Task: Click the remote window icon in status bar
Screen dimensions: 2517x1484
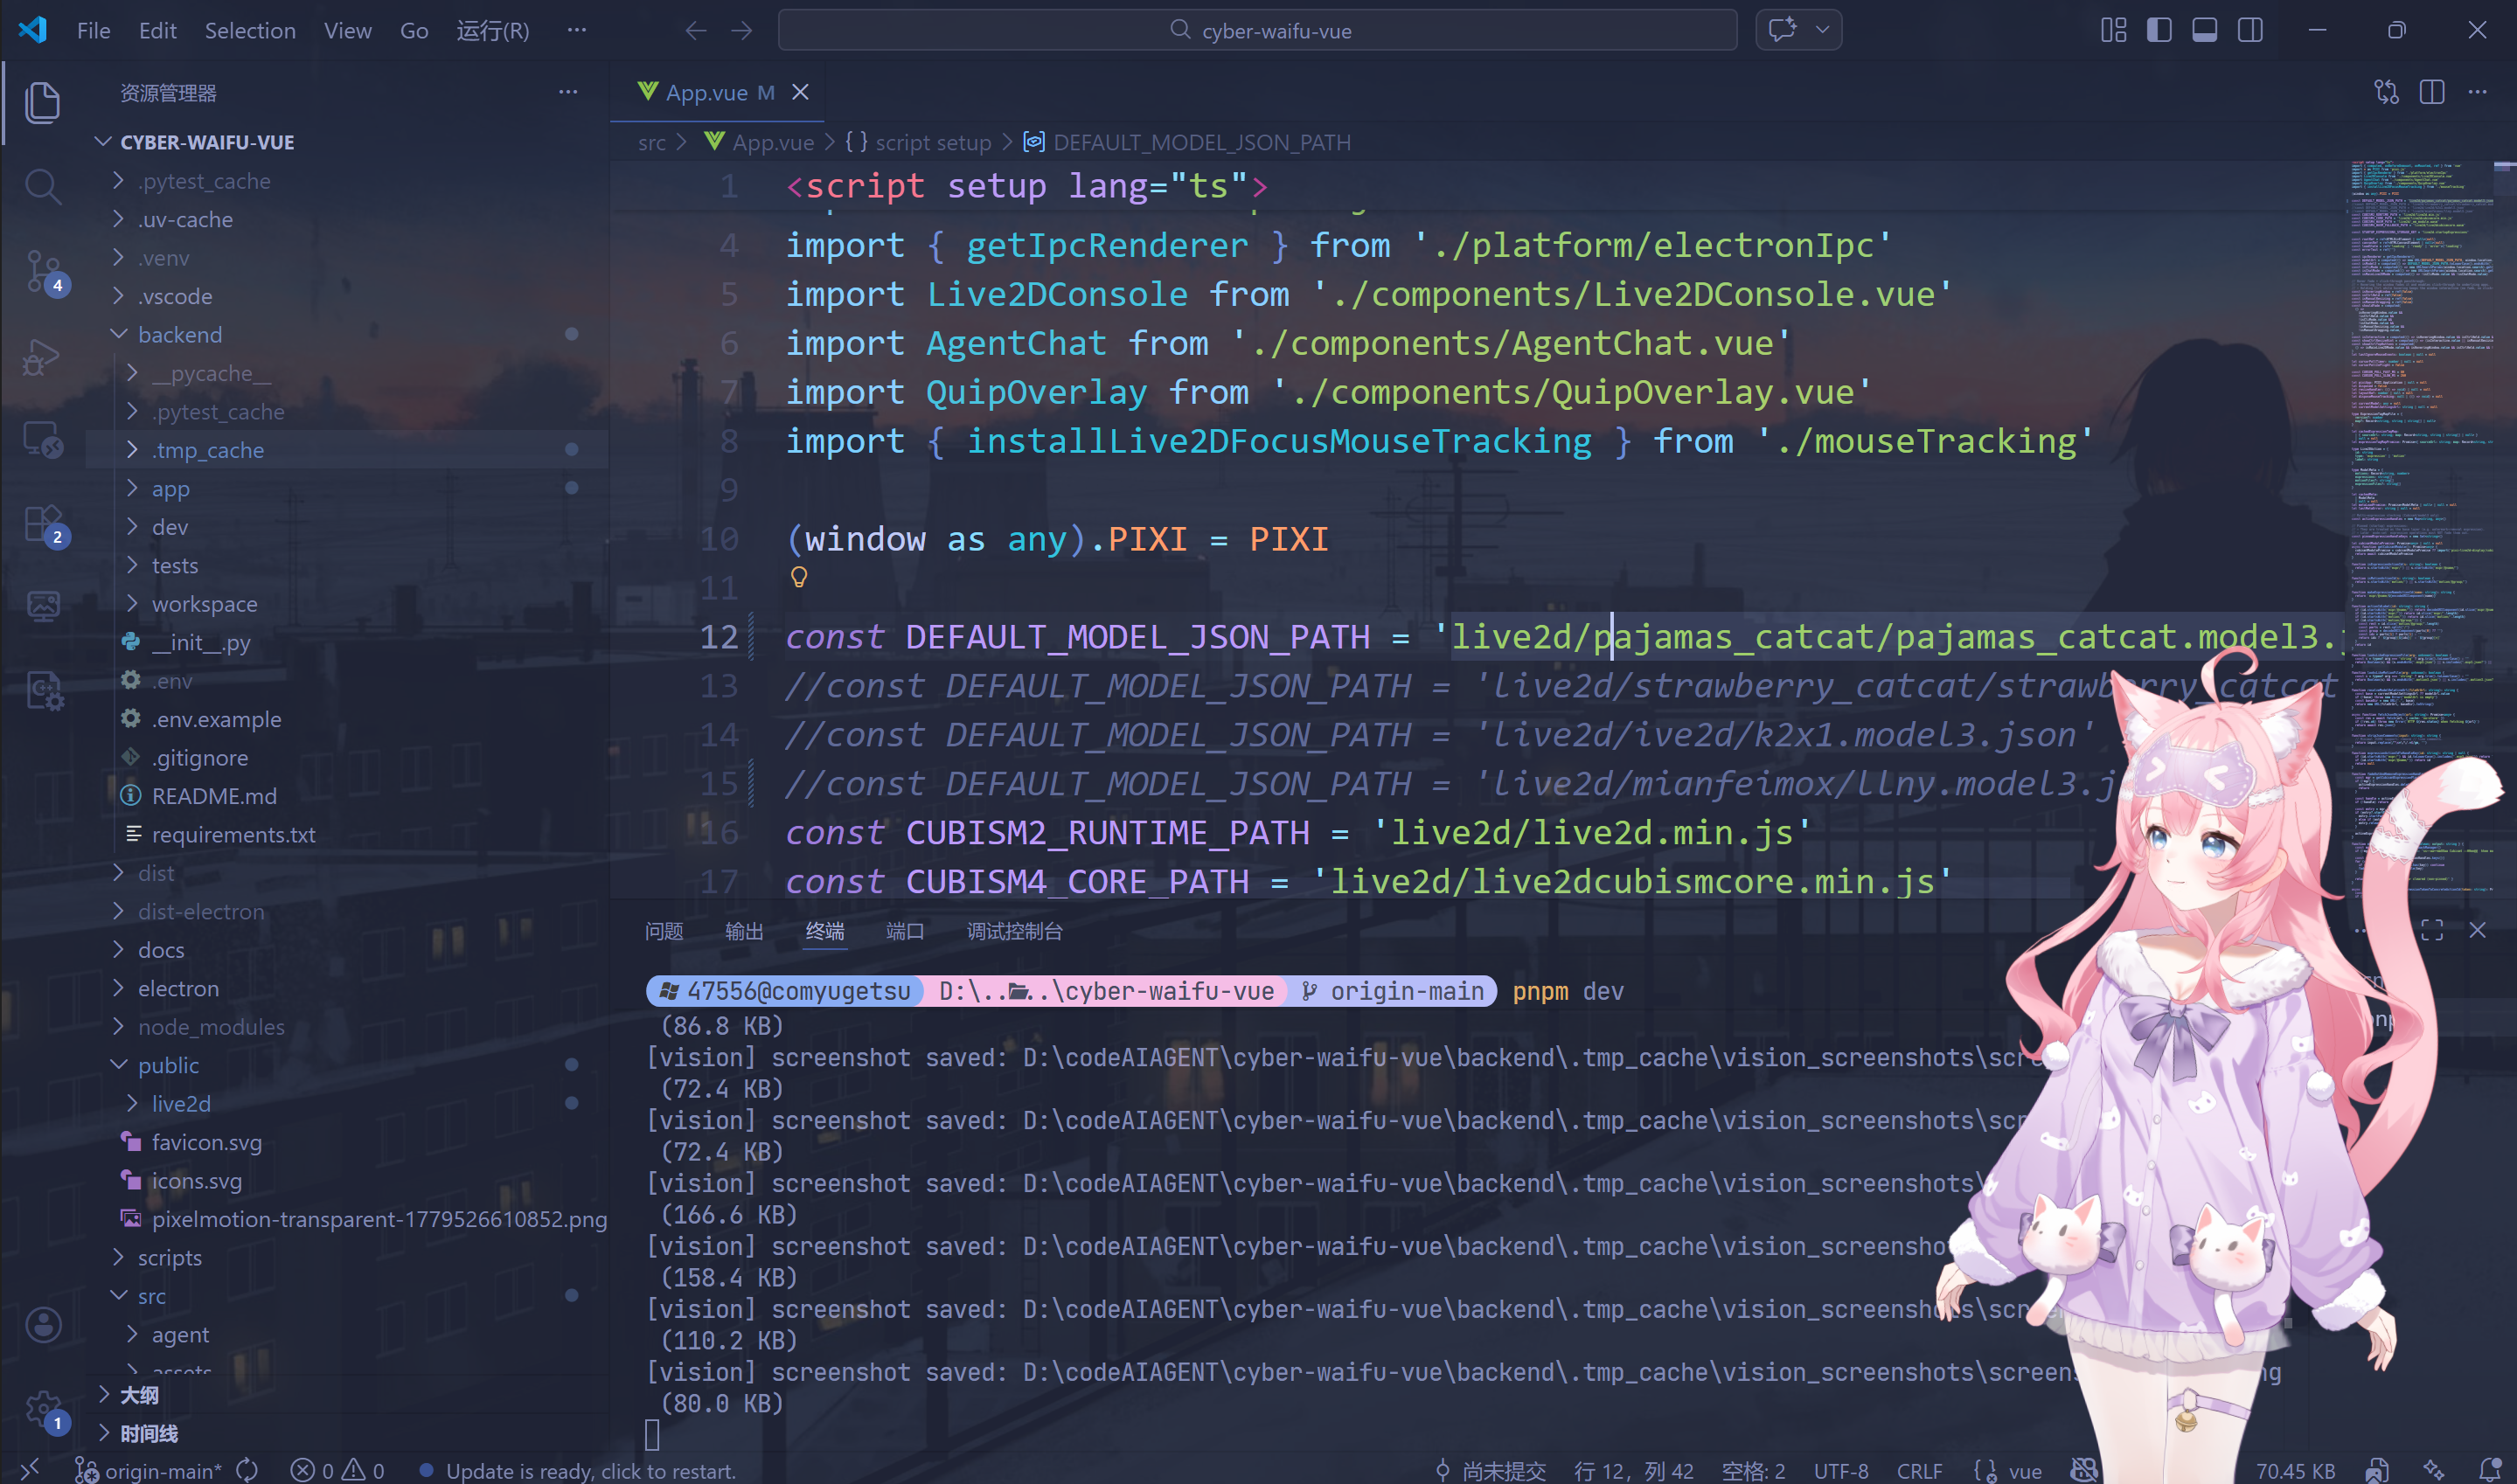Action: click(x=30, y=1469)
